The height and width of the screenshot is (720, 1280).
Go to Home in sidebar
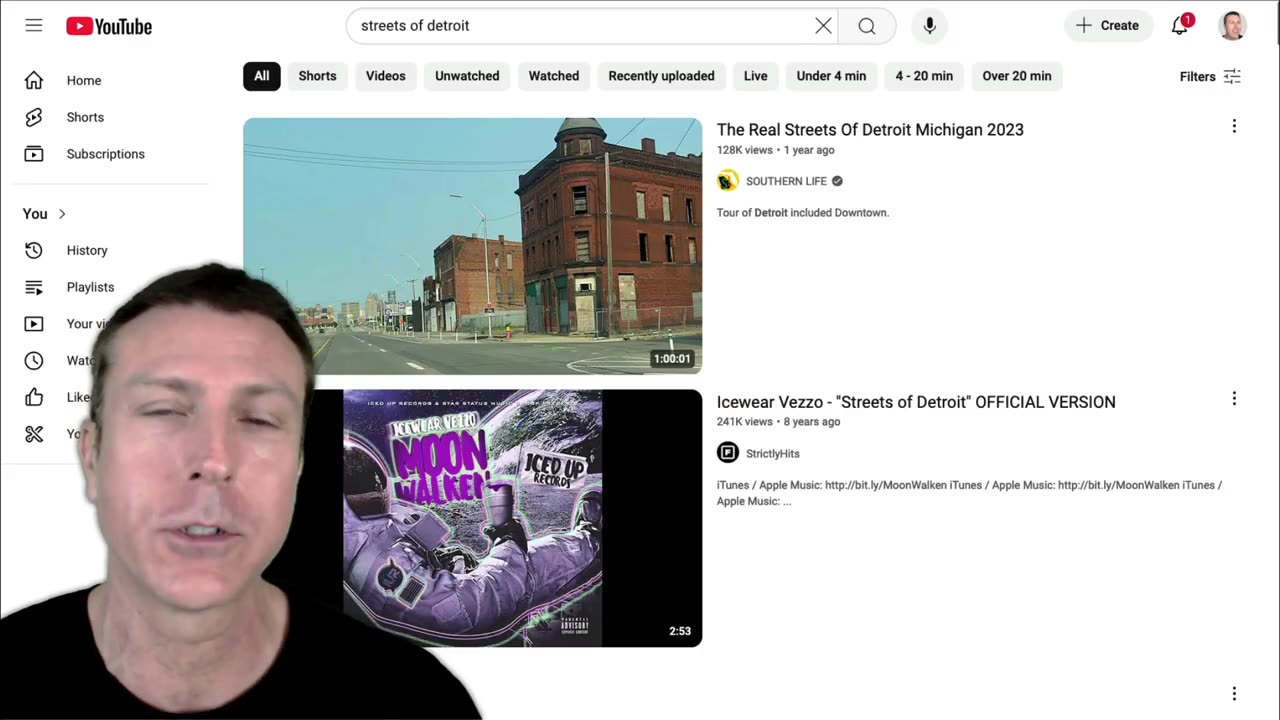coord(84,80)
